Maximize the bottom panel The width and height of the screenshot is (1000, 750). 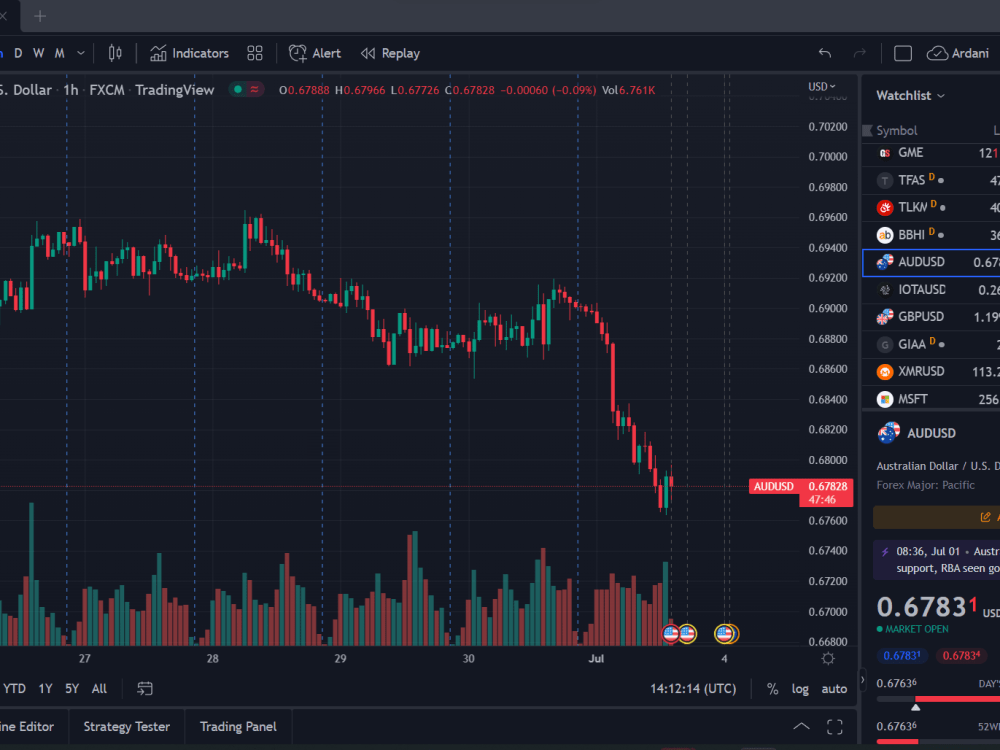tap(834, 726)
